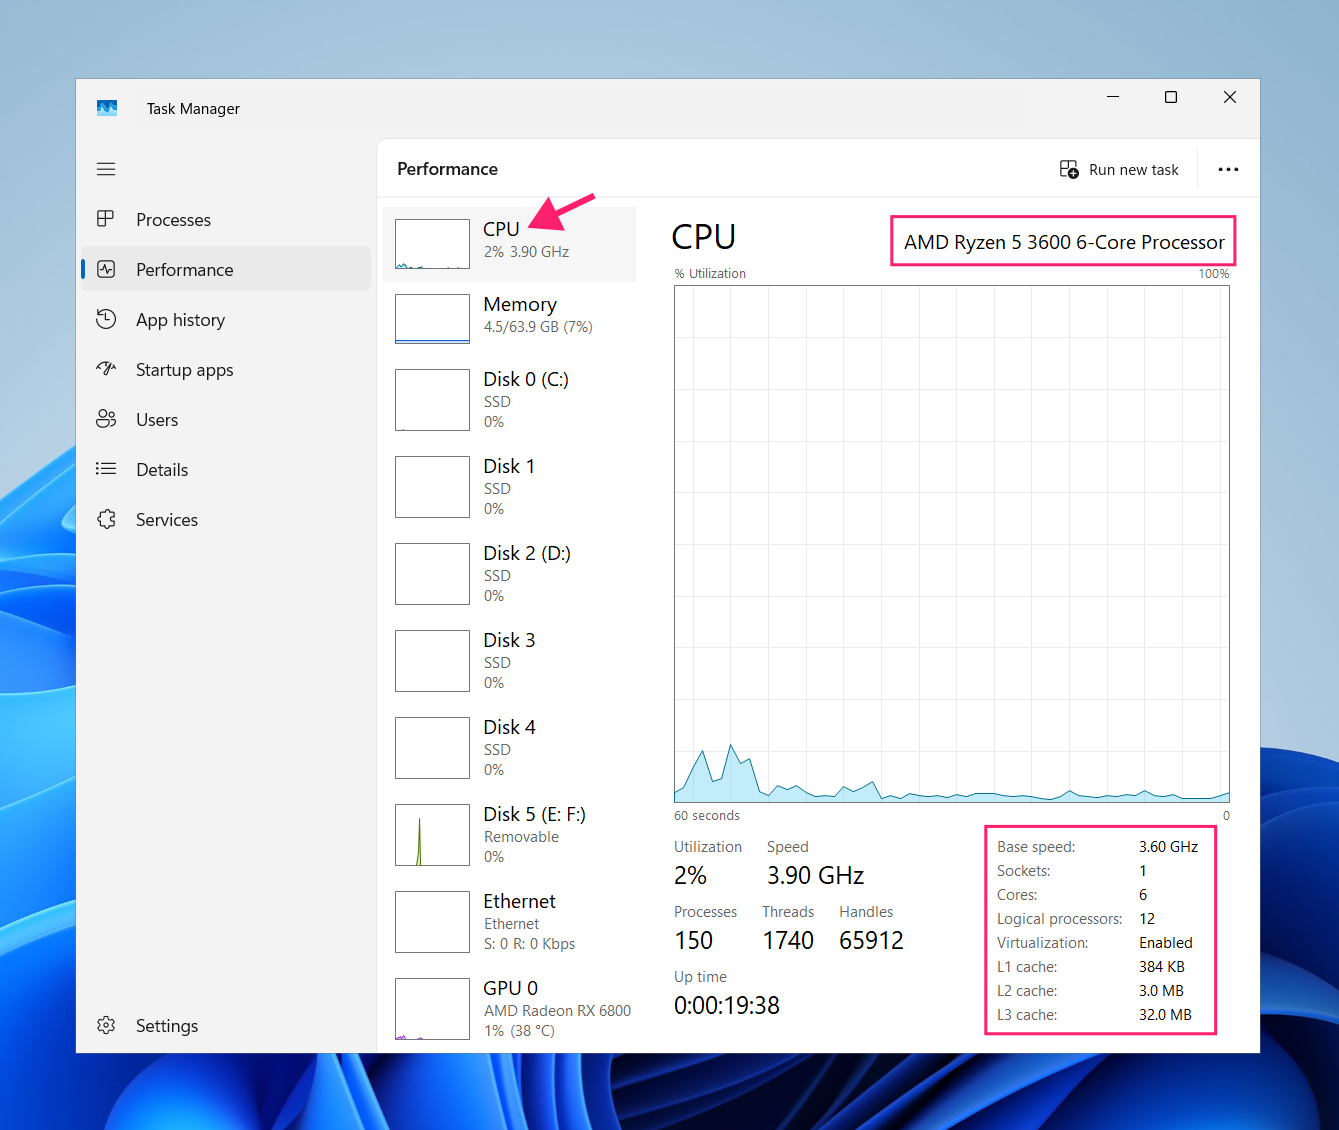Viewport: 1339px width, 1130px height.
Task: Minimize the Task Manager window
Action: point(1113,97)
